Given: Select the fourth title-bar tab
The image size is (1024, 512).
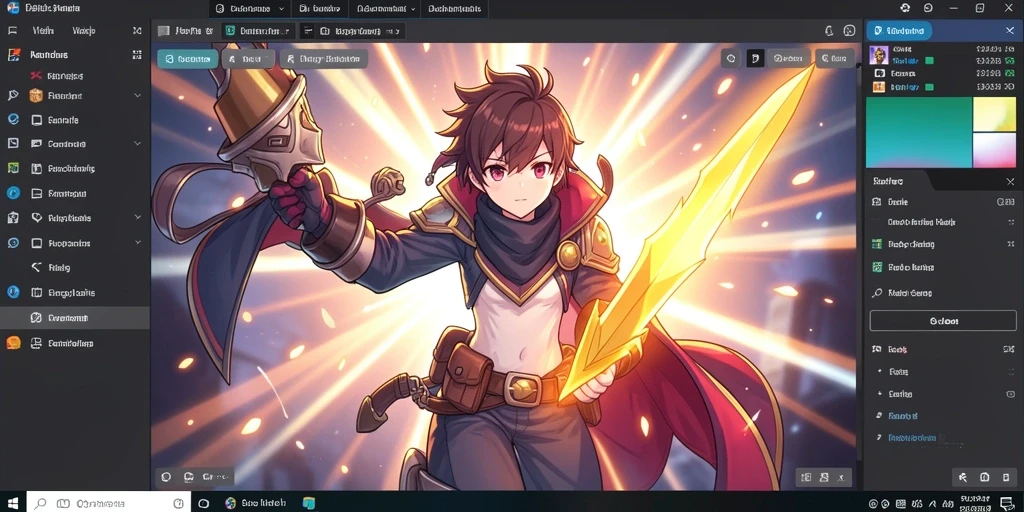Looking at the screenshot, I should [455, 9].
